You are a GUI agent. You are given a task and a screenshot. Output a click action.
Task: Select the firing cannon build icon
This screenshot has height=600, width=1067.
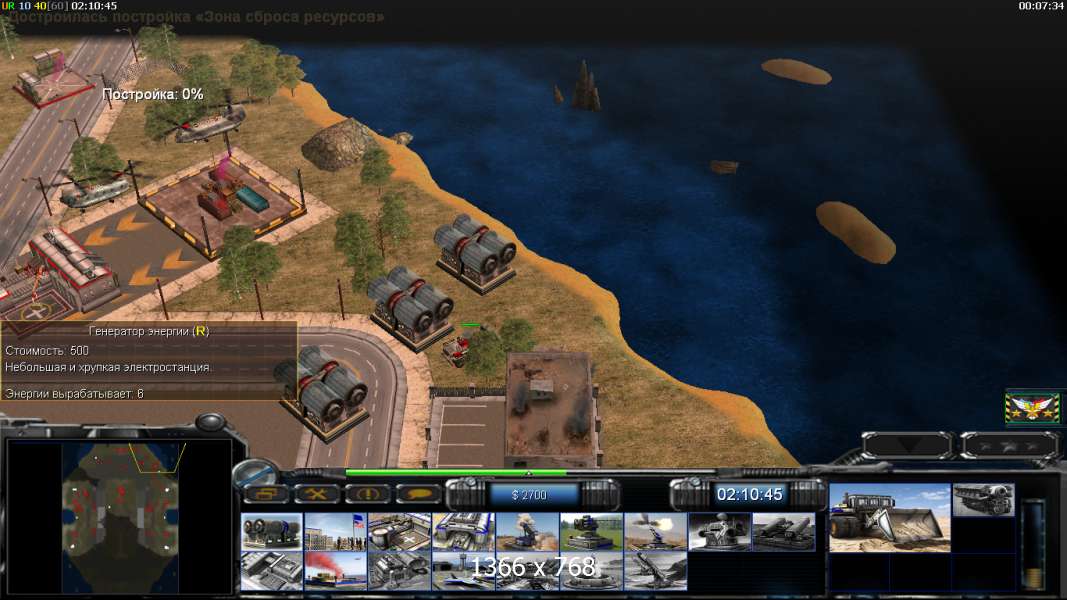point(655,531)
